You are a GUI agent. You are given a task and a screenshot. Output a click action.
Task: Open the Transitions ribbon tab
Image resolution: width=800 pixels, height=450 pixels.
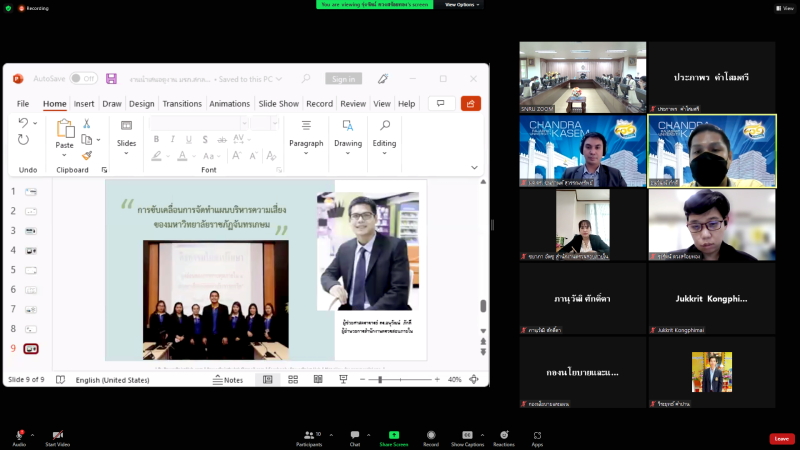click(181, 103)
